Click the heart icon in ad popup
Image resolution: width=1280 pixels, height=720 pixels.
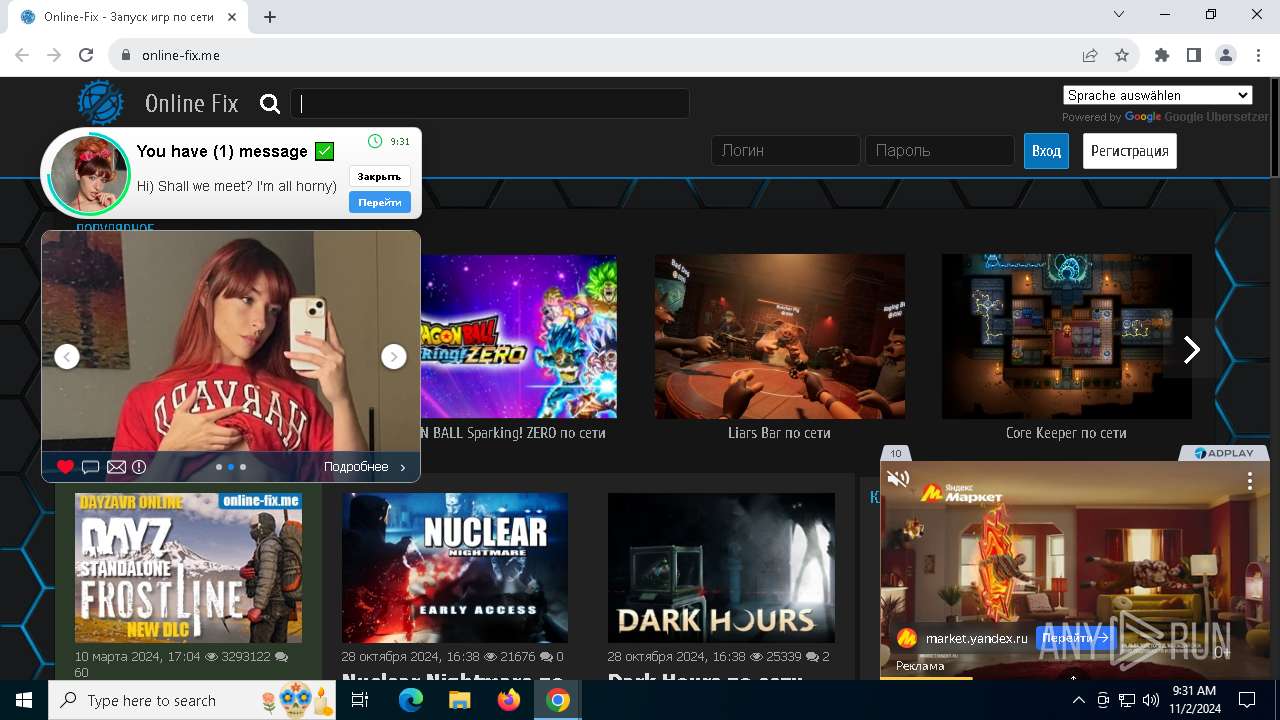65,467
